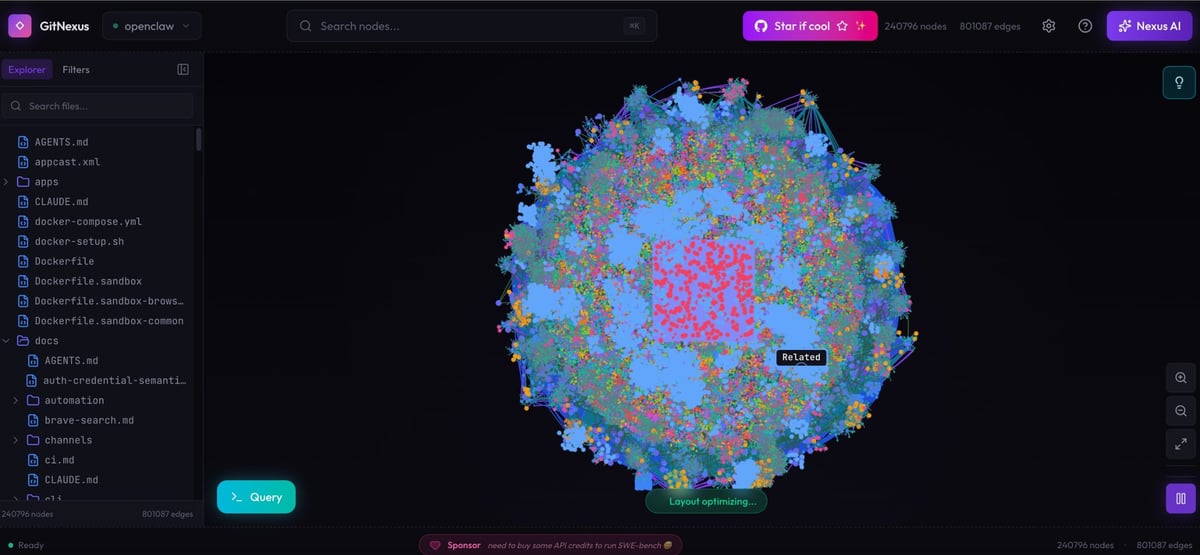Switch to the Filters tab
Image resolution: width=1200 pixels, height=555 pixels.
pos(76,70)
